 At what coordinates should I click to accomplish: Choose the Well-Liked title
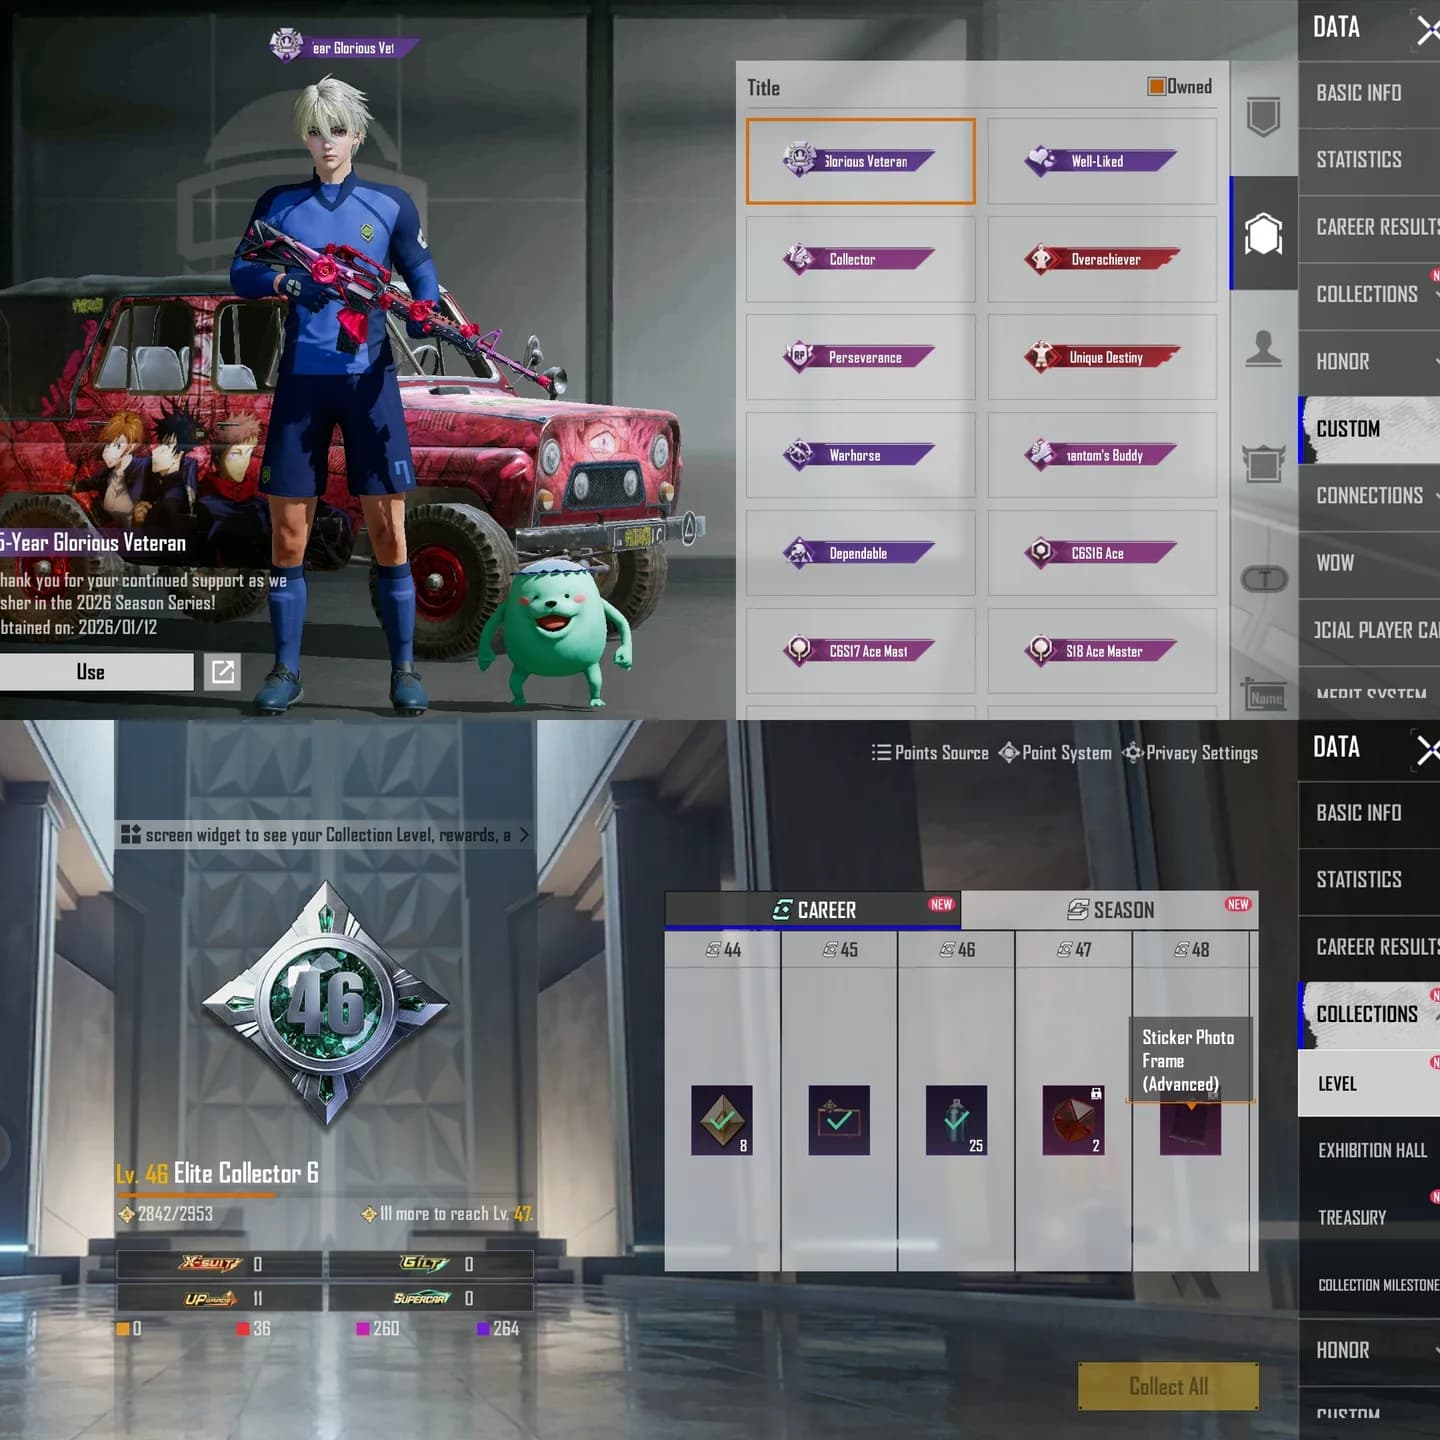[1102, 161]
